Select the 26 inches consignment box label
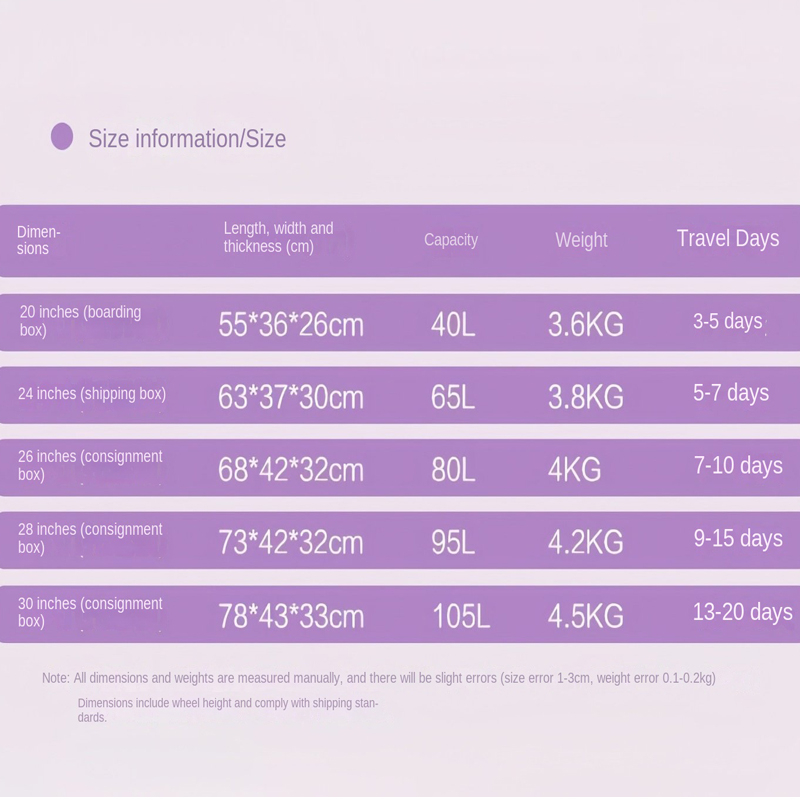800x800 pixels. 90,465
